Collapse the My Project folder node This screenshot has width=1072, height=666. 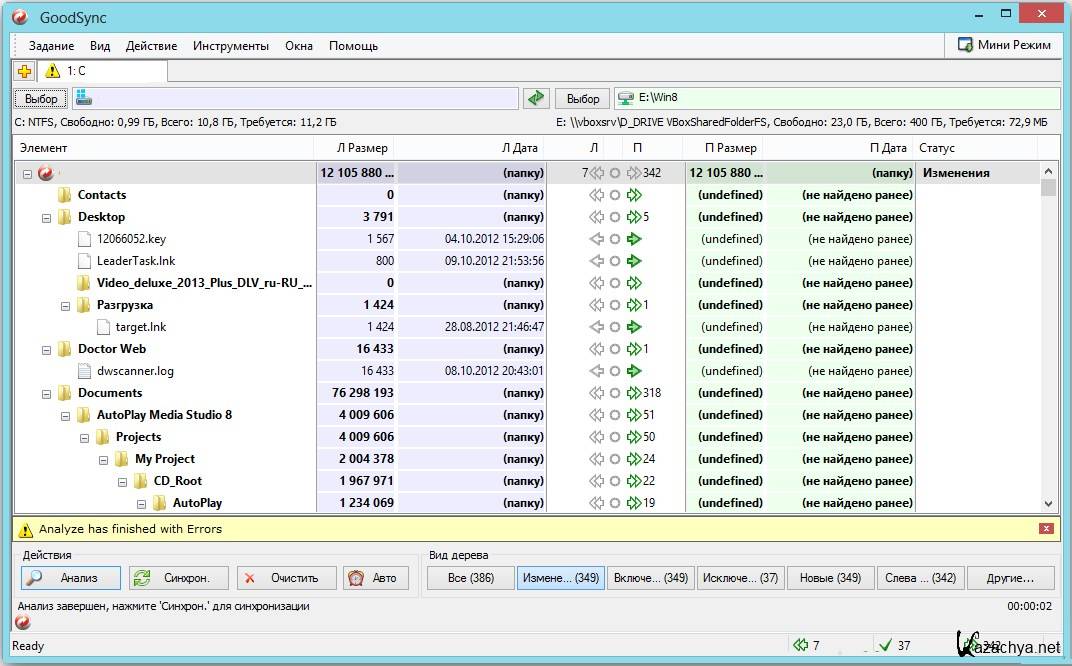coord(103,459)
